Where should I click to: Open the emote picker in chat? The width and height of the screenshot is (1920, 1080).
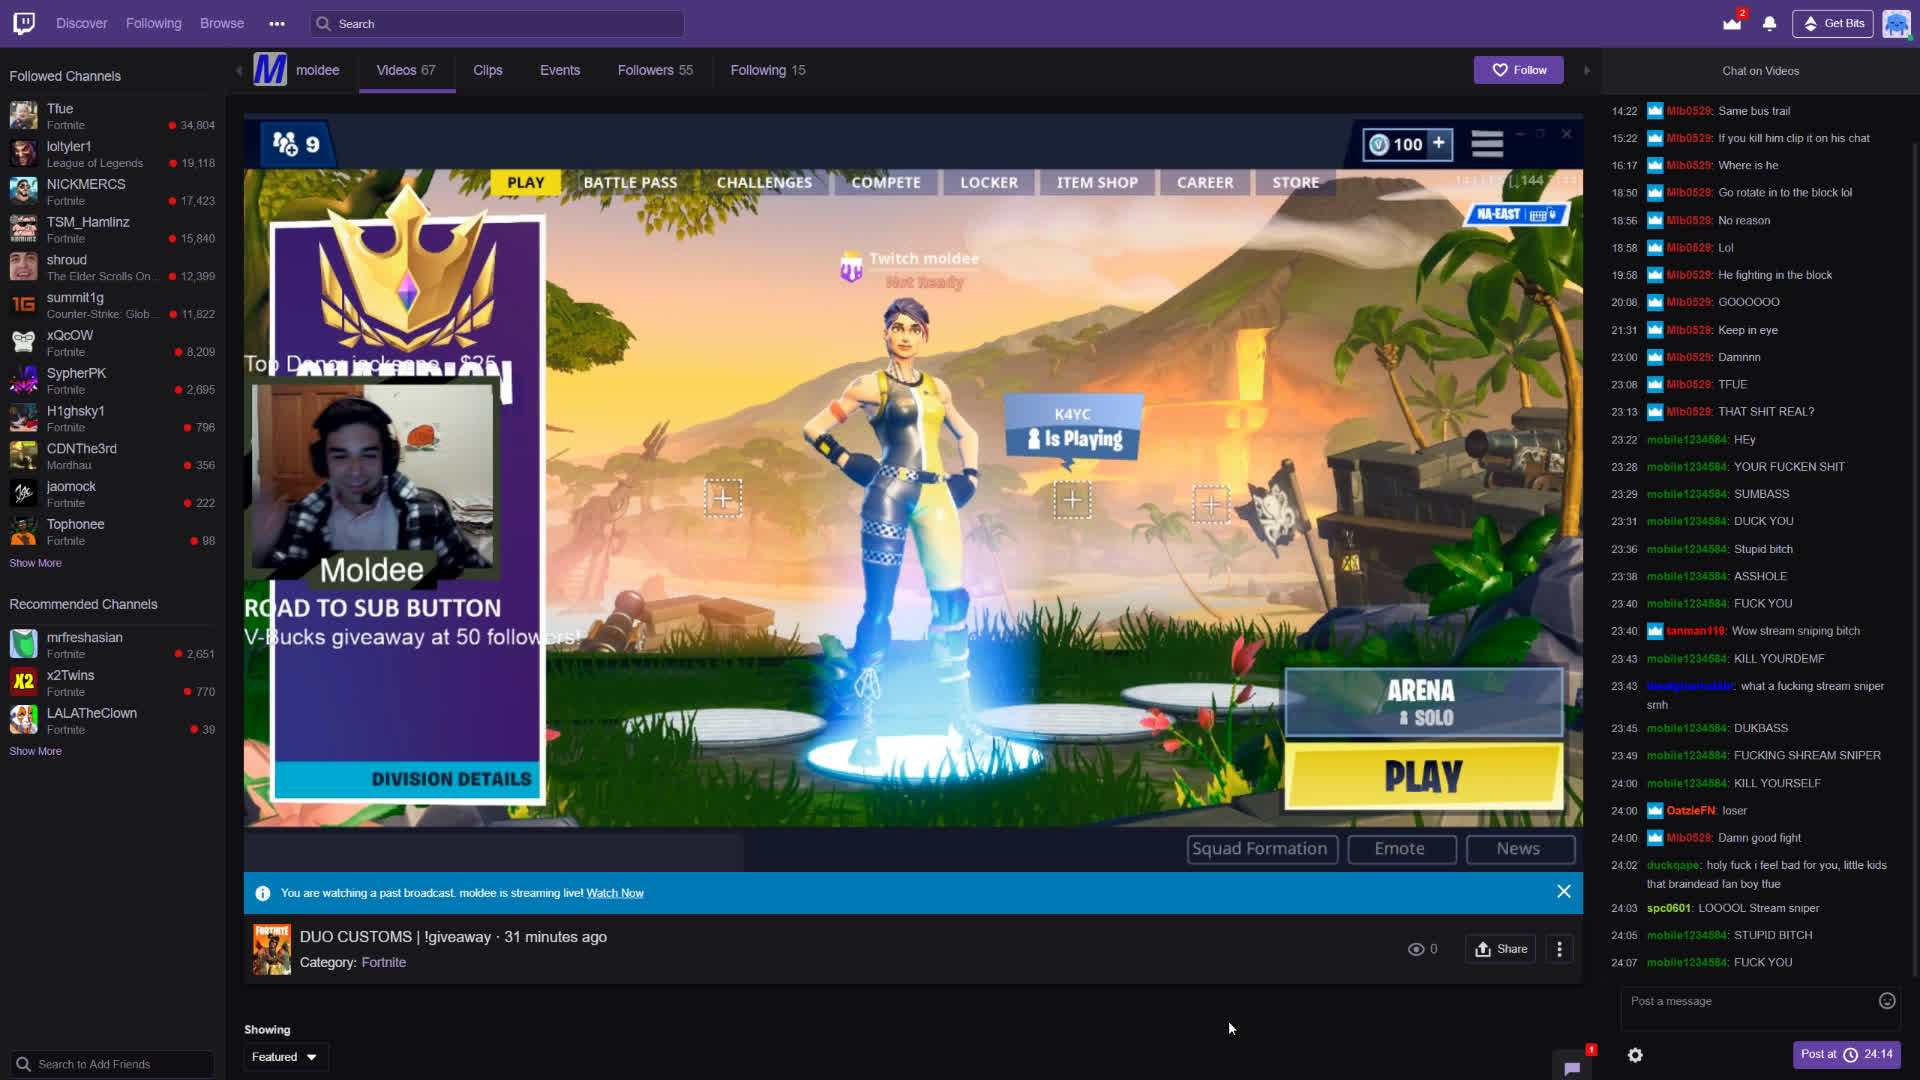click(x=1884, y=1000)
